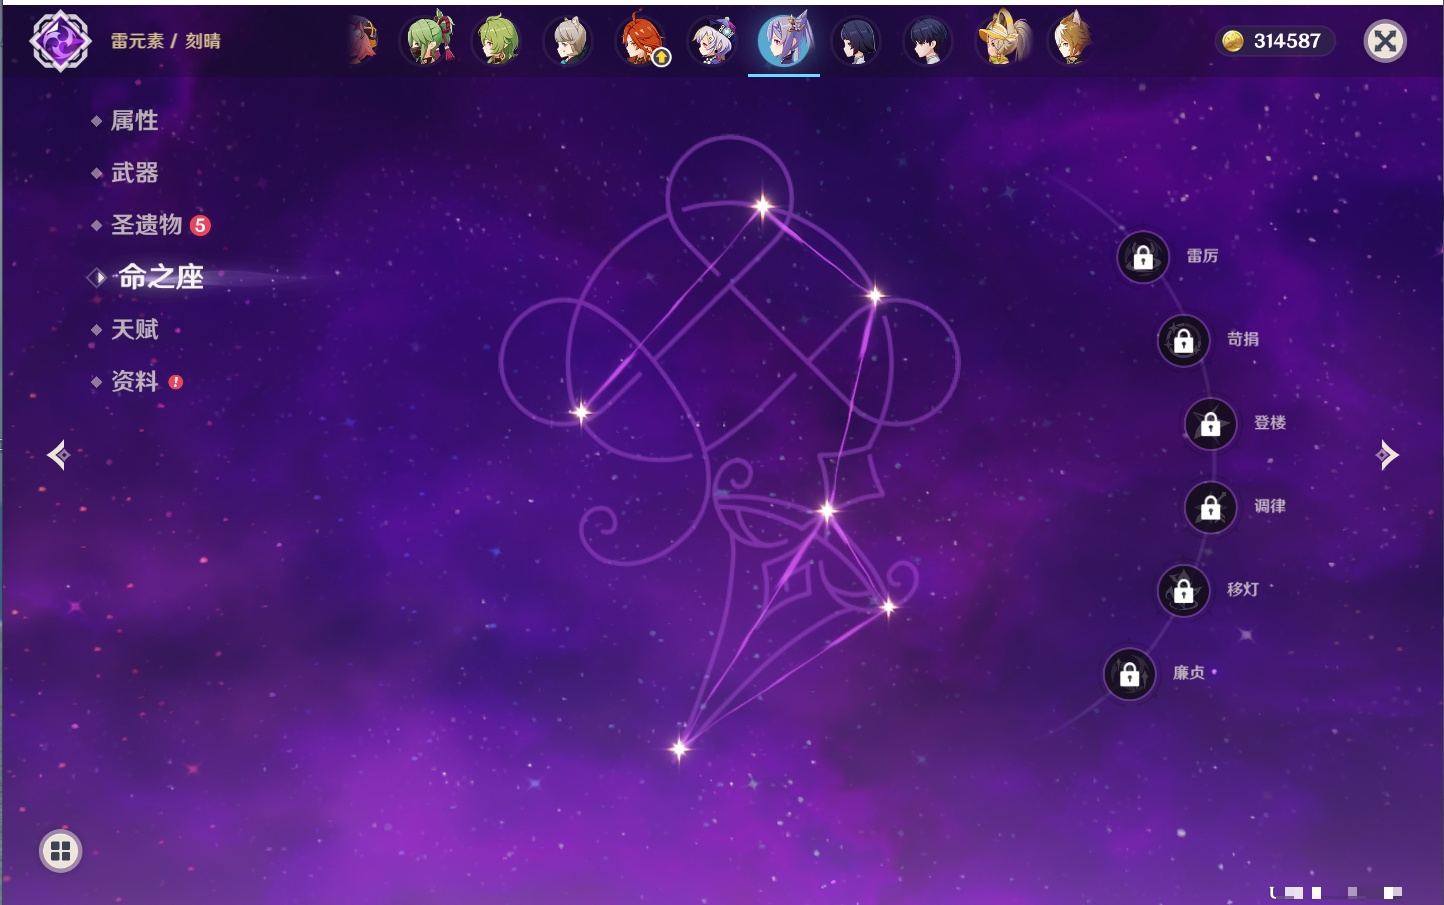Open the 武器 weapon menu
The image size is (1444, 905).
[x=134, y=173]
